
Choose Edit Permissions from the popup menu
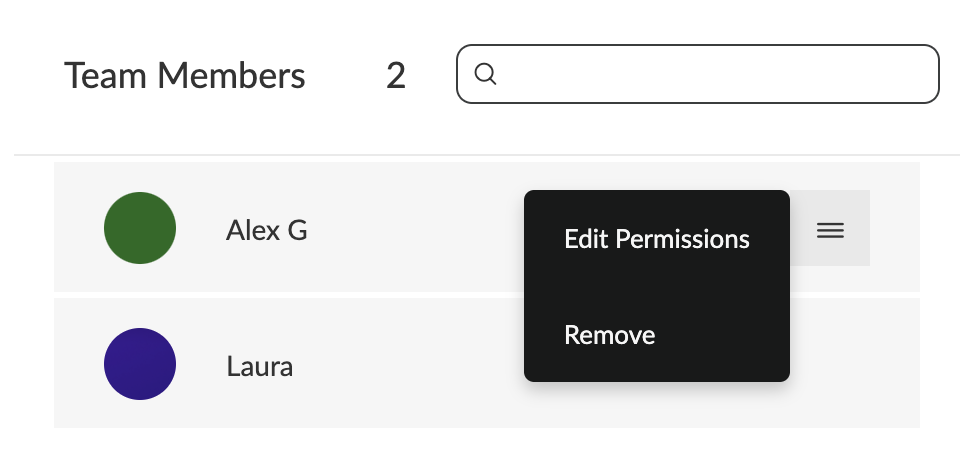click(657, 239)
